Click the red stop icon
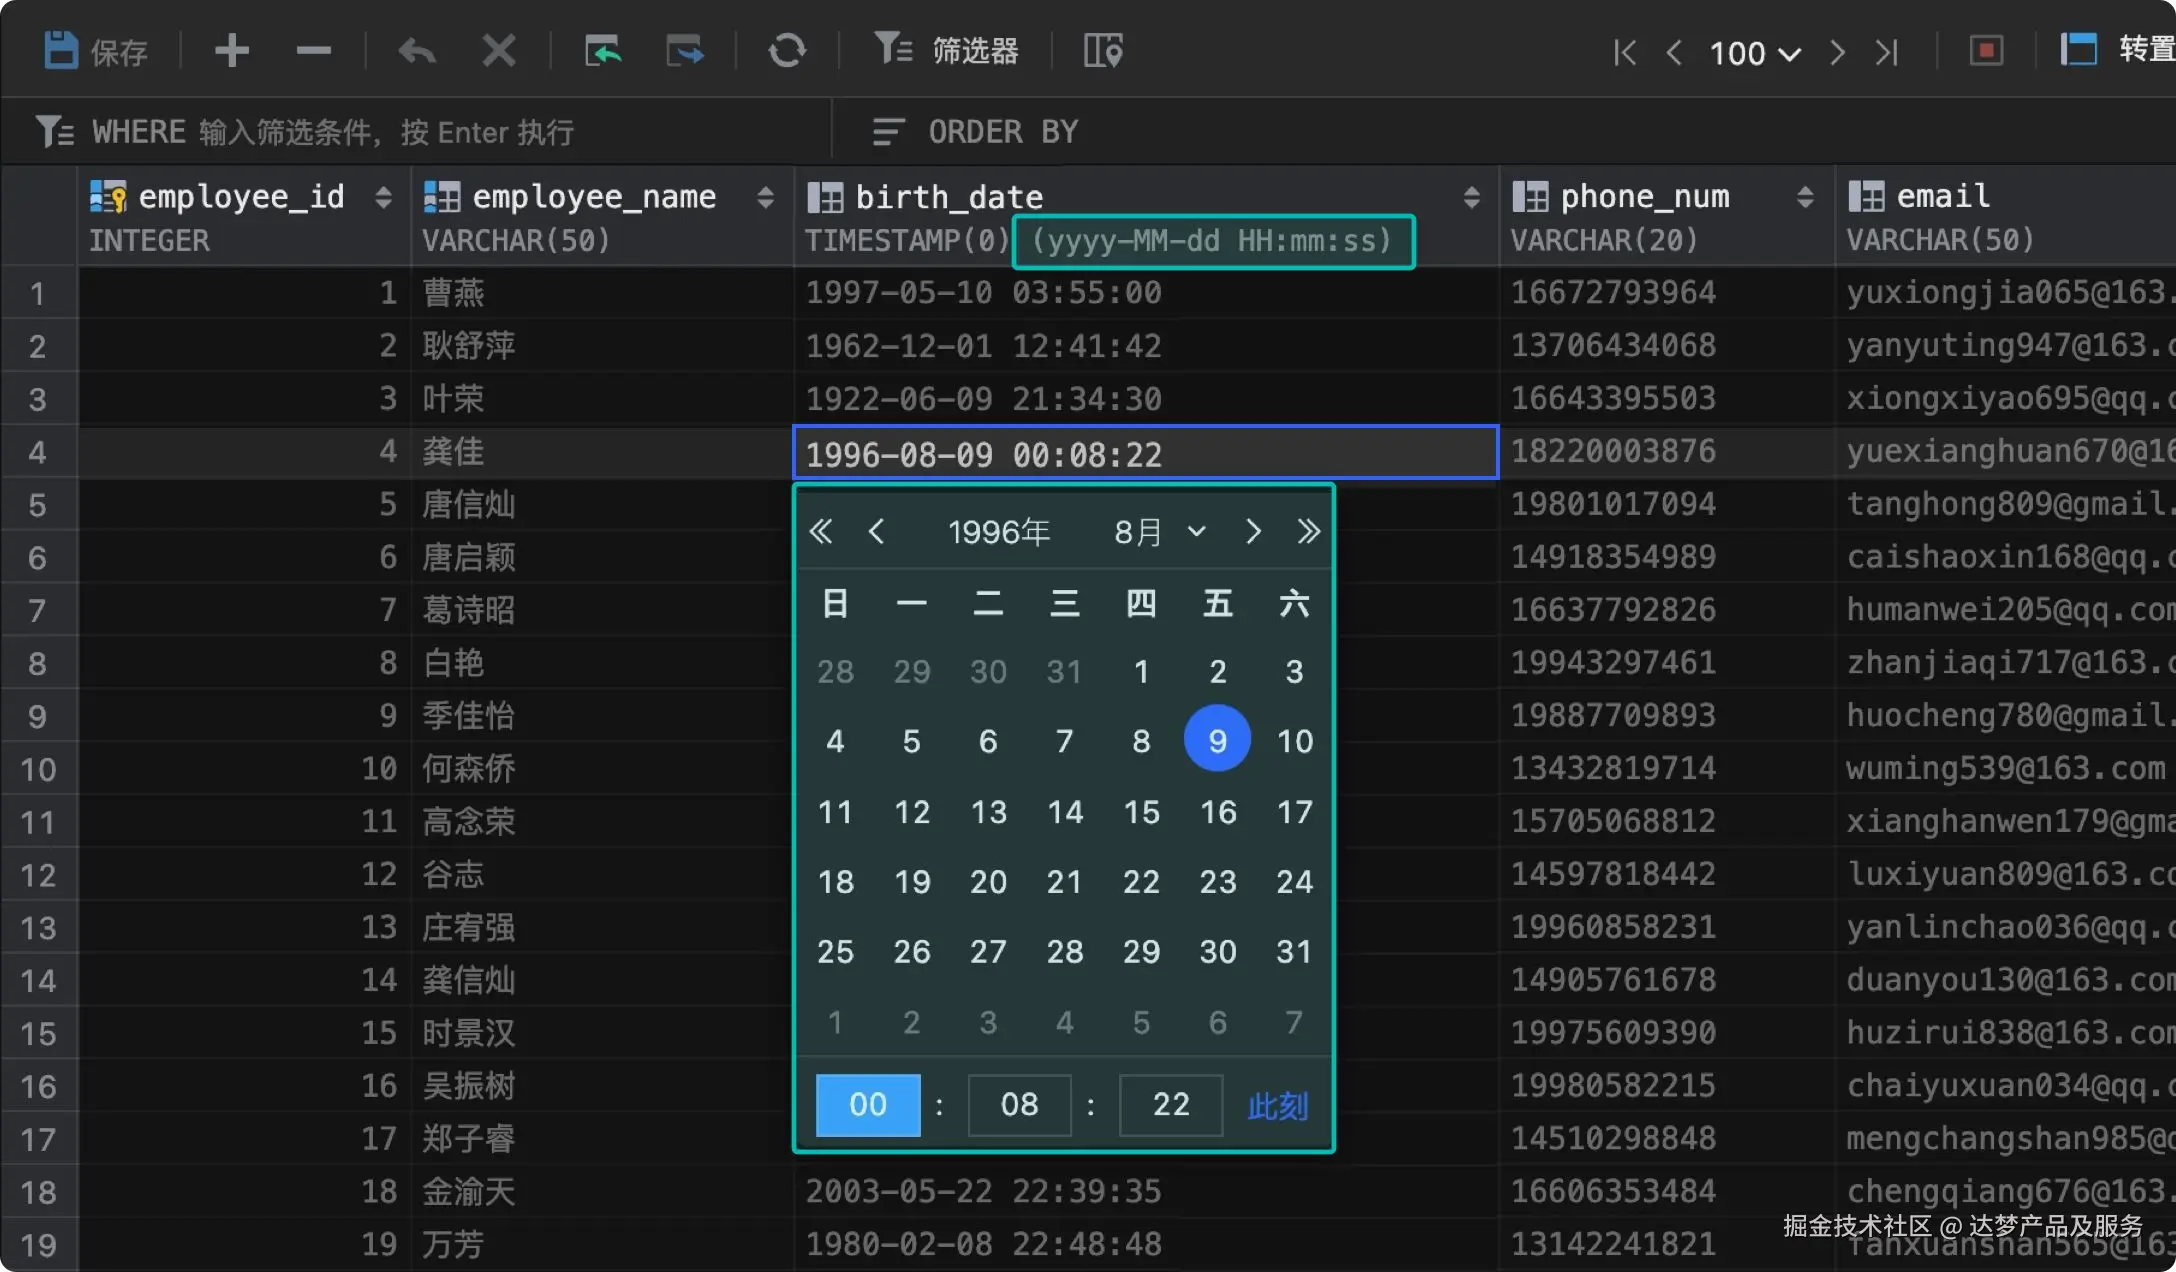This screenshot has height=1272, width=2176. (1986, 50)
